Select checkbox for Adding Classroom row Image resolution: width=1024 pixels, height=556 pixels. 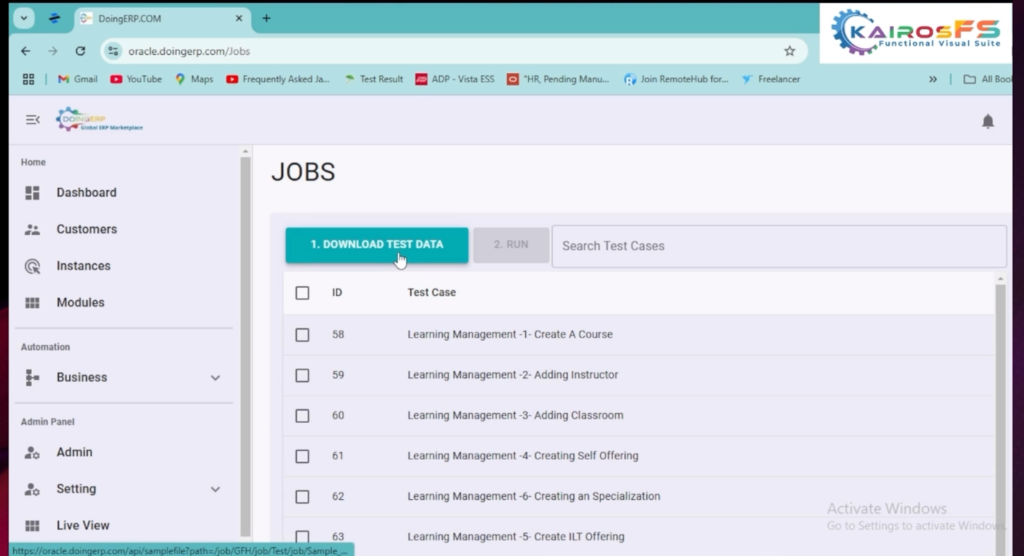(x=302, y=416)
